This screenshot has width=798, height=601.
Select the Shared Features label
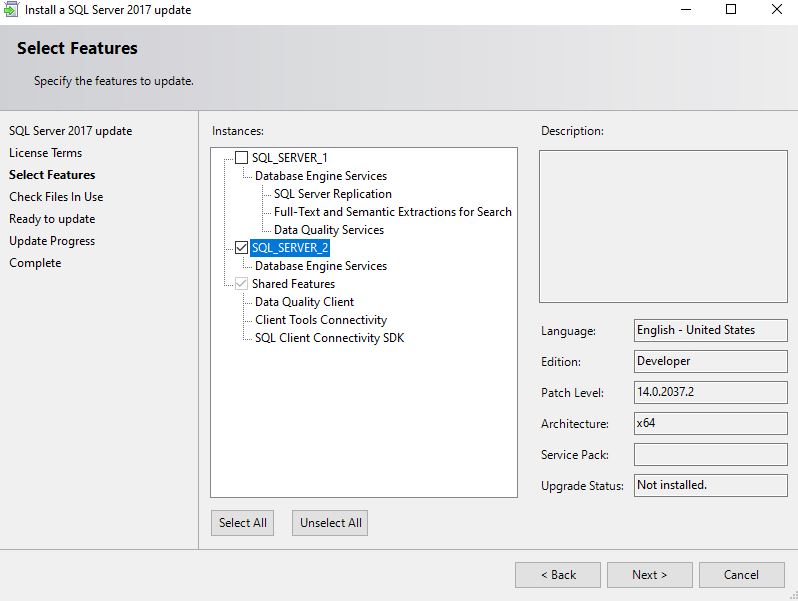coord(293,283)
